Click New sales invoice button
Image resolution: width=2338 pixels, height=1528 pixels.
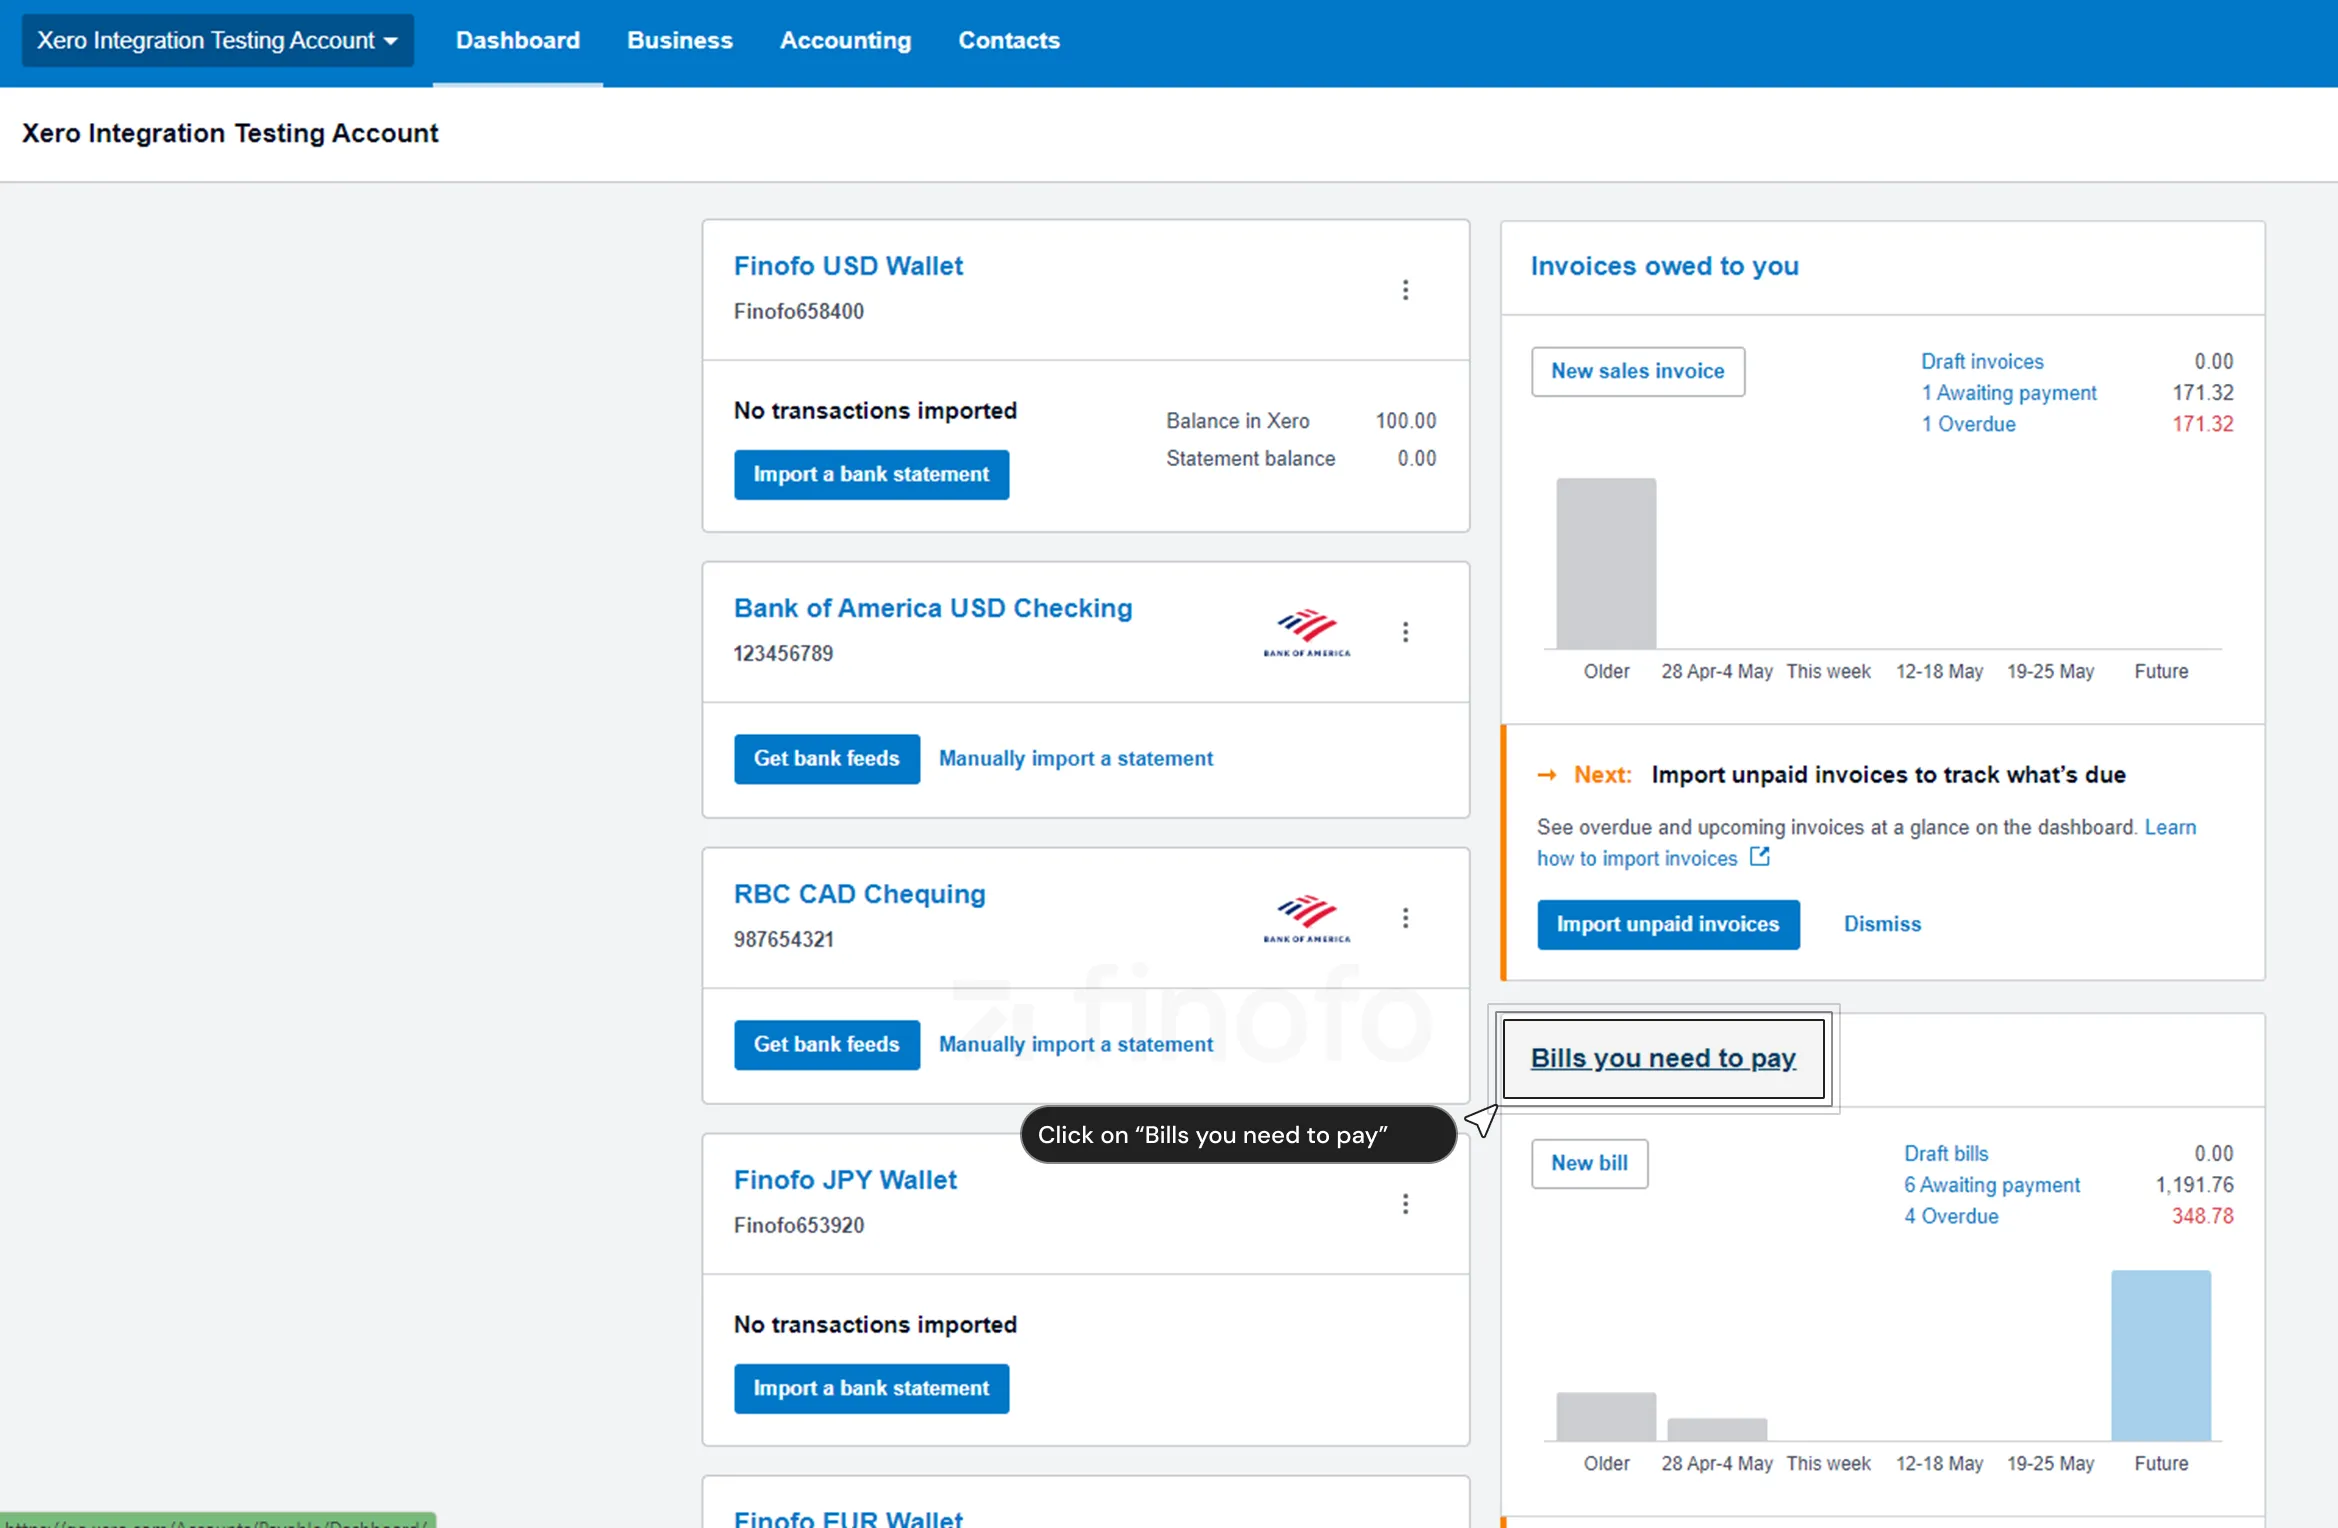click(1637, 371)
